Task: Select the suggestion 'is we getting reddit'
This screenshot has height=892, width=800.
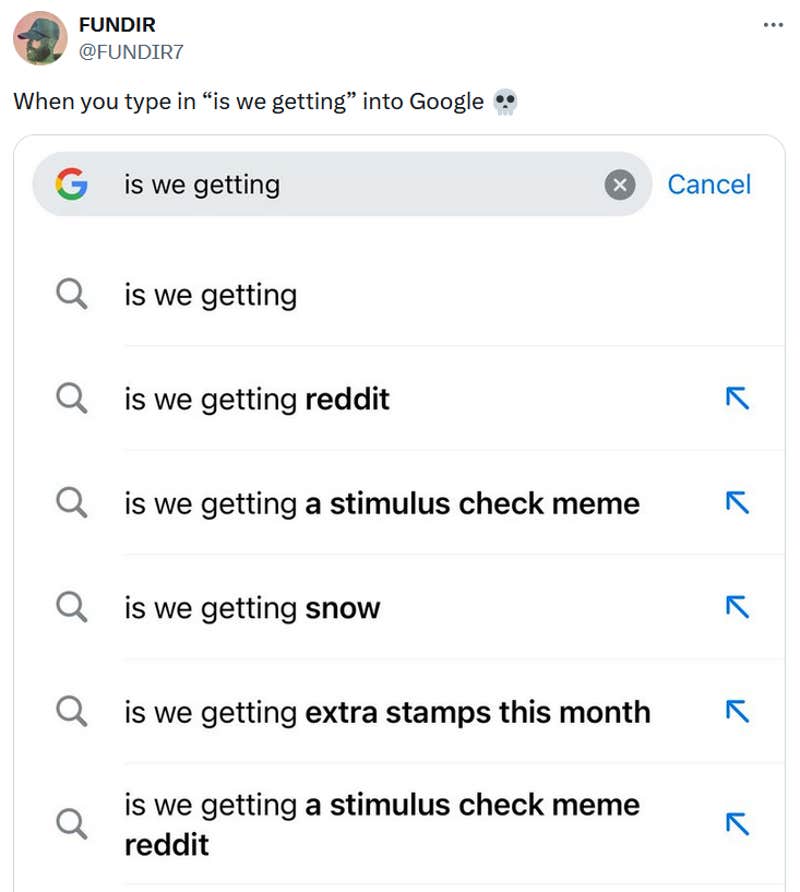Action: (256, 398)
